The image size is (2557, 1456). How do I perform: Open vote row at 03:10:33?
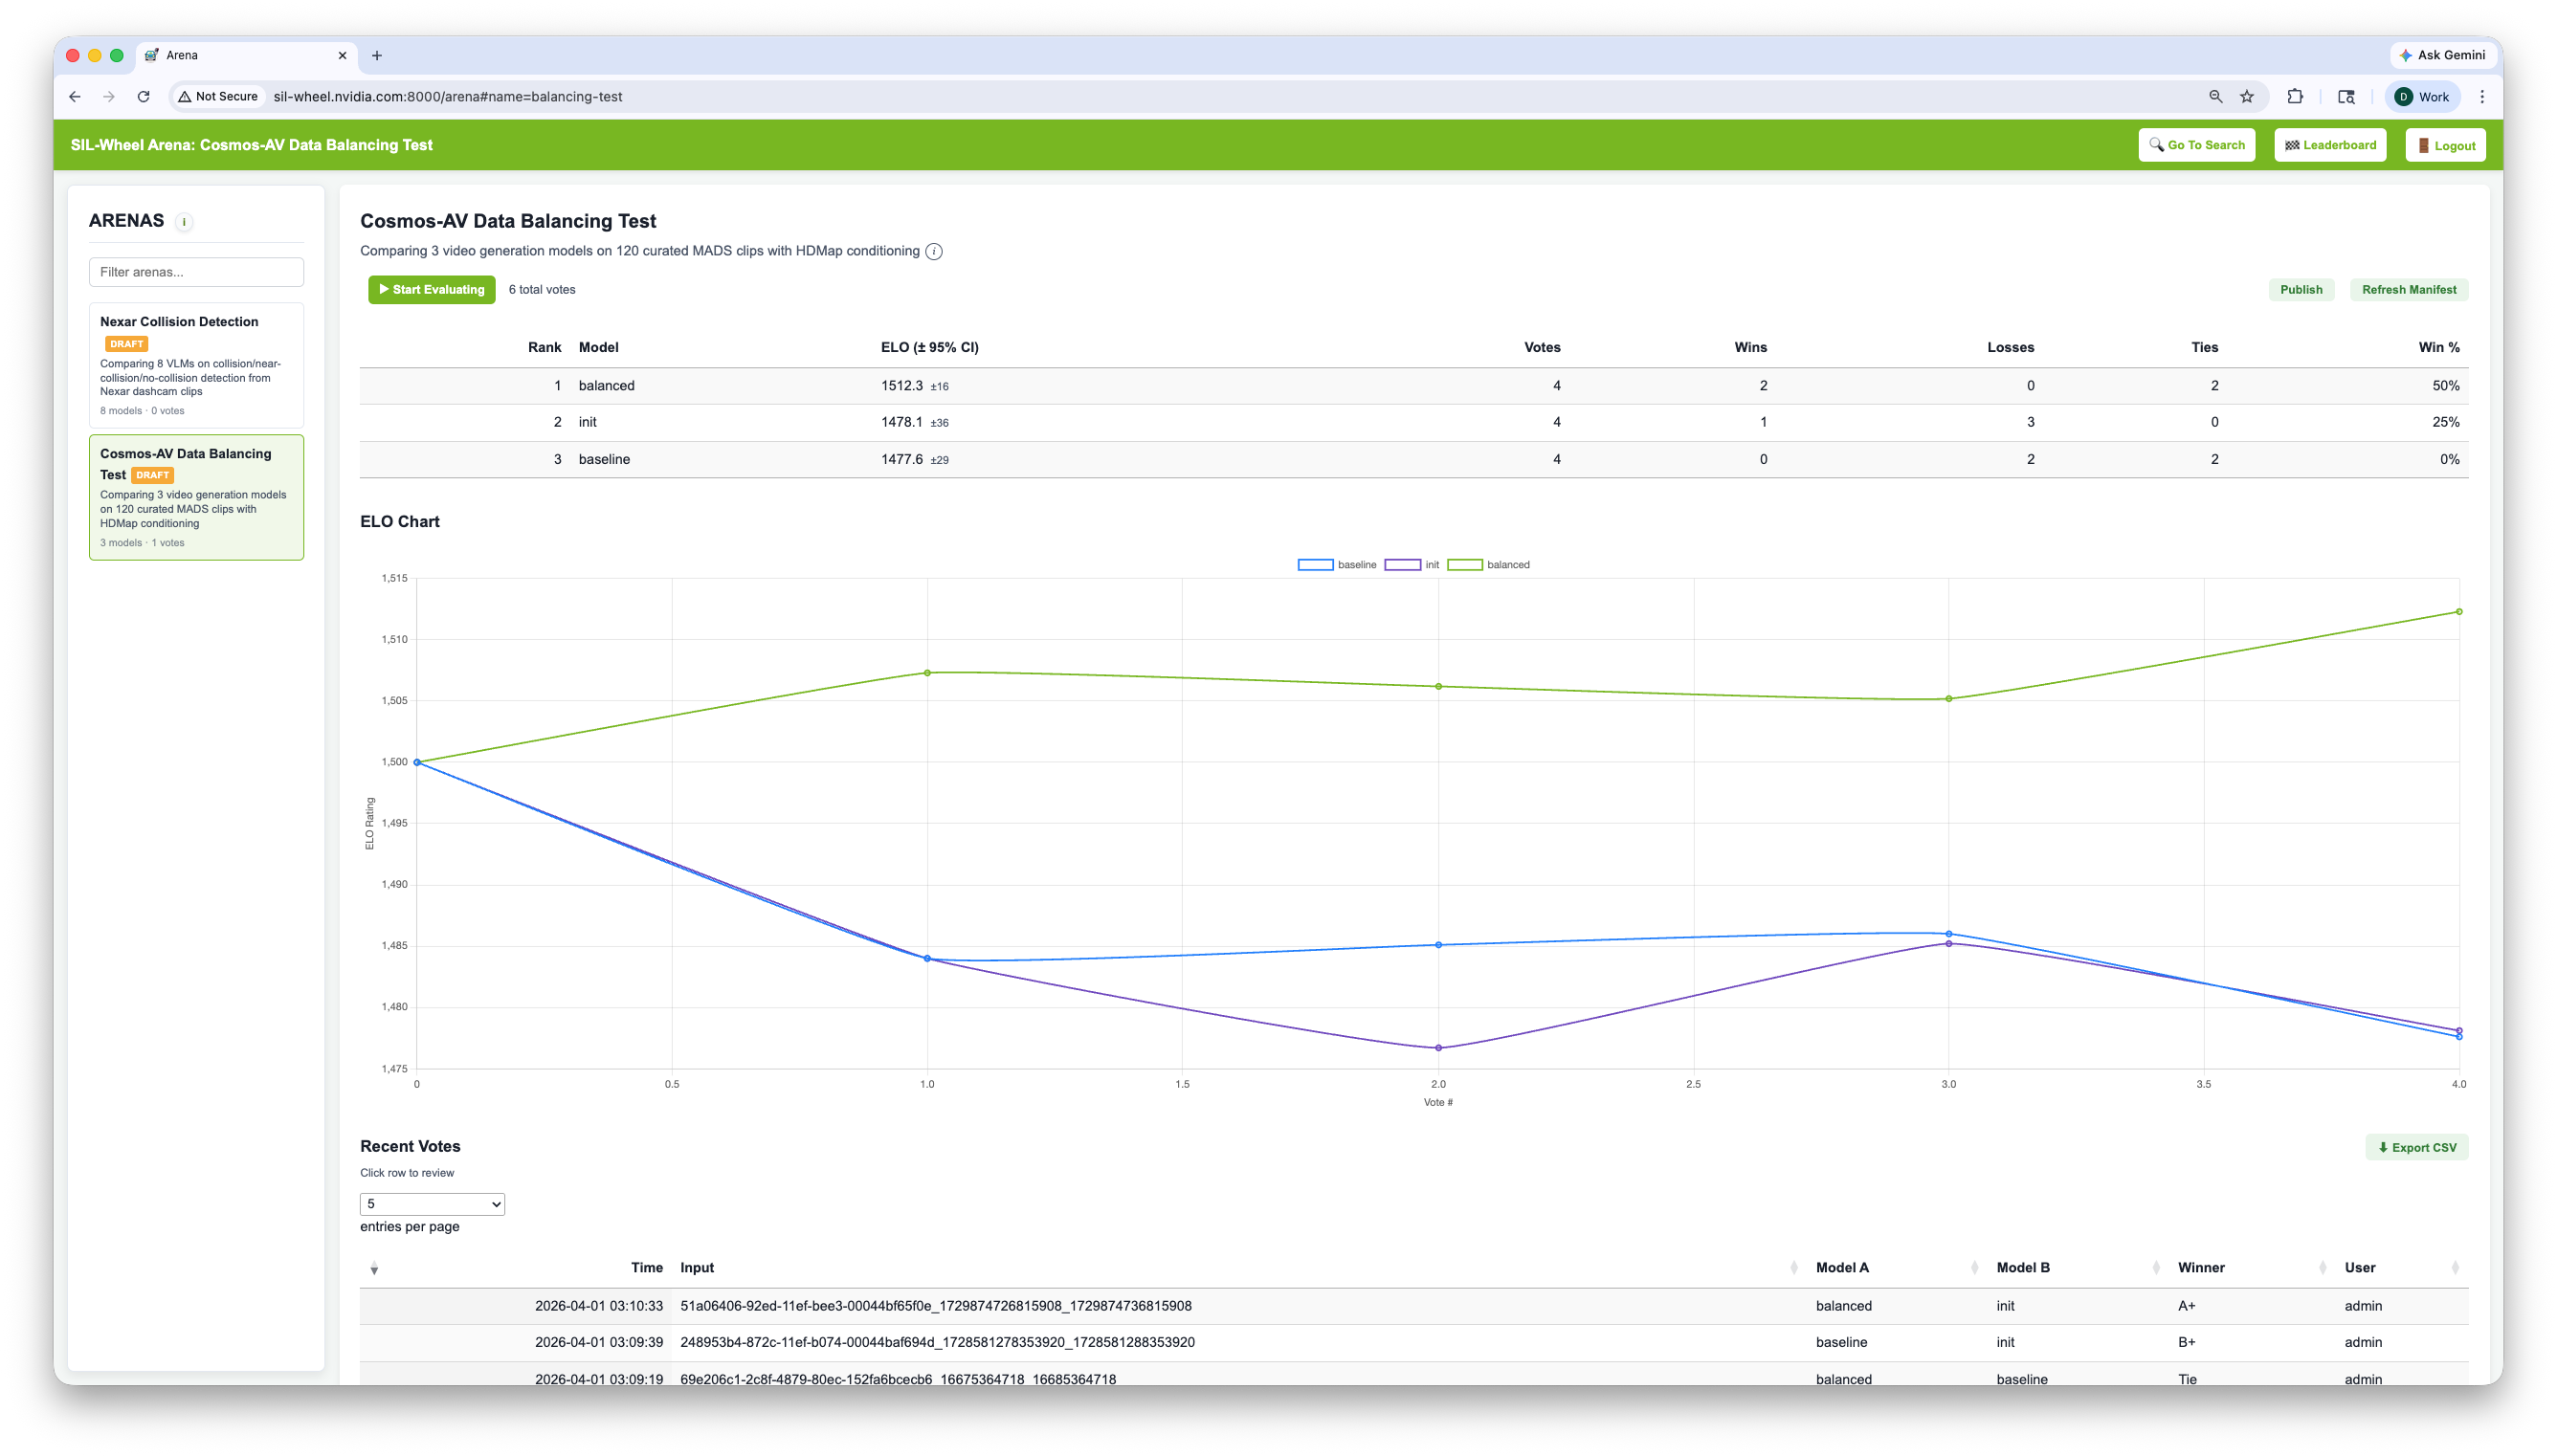(x=1413, y=1306)
